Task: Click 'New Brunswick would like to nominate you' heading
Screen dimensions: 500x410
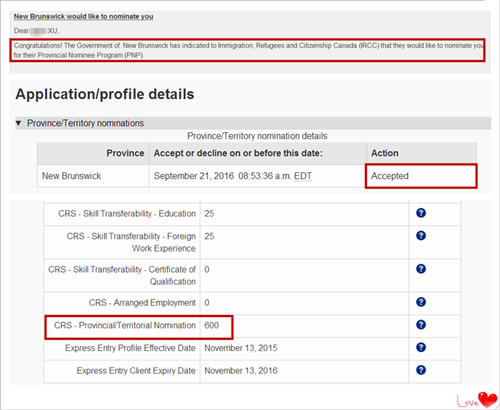Action: pyautogui.click(x=83, y=16)
